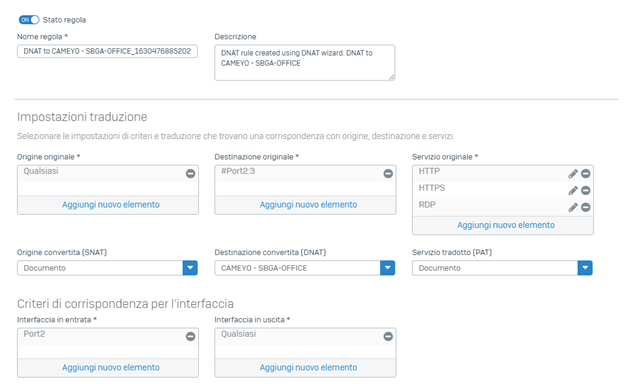Toggle the Stato regola switch
Screen dimensions: 640x384
[29, 20]
